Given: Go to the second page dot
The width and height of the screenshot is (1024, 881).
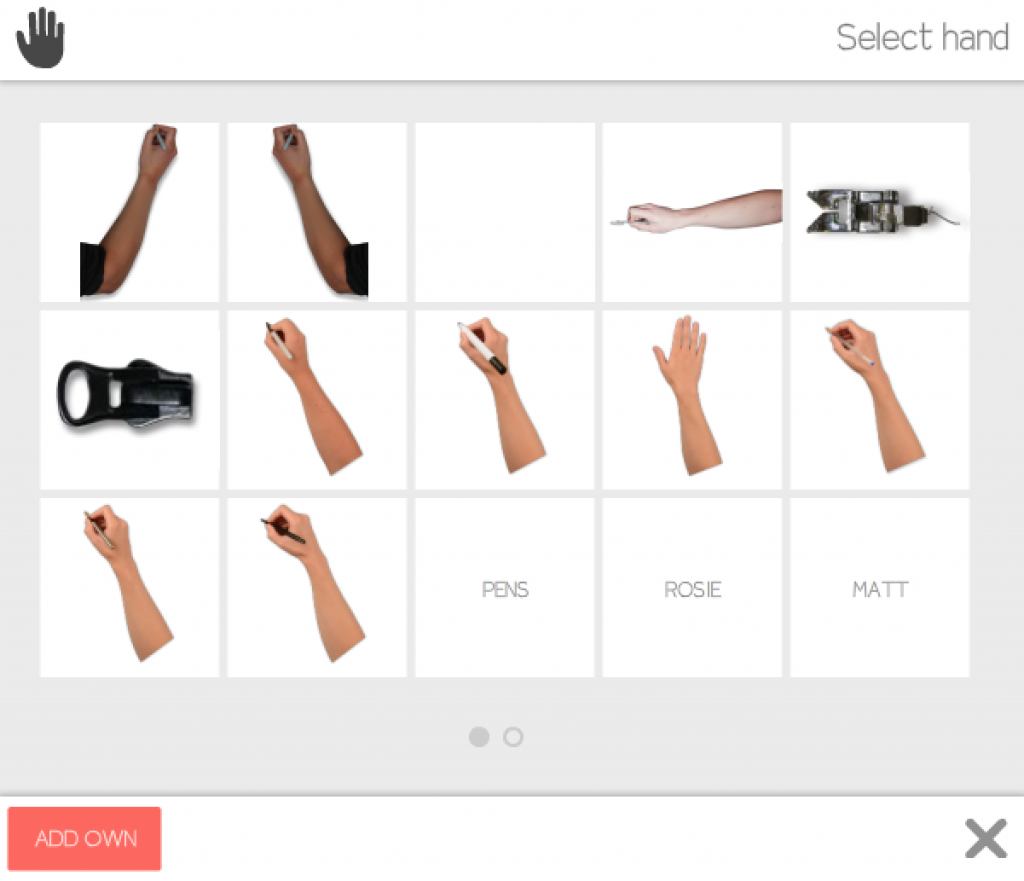Looking at the screenshot, I should [513, 737].
